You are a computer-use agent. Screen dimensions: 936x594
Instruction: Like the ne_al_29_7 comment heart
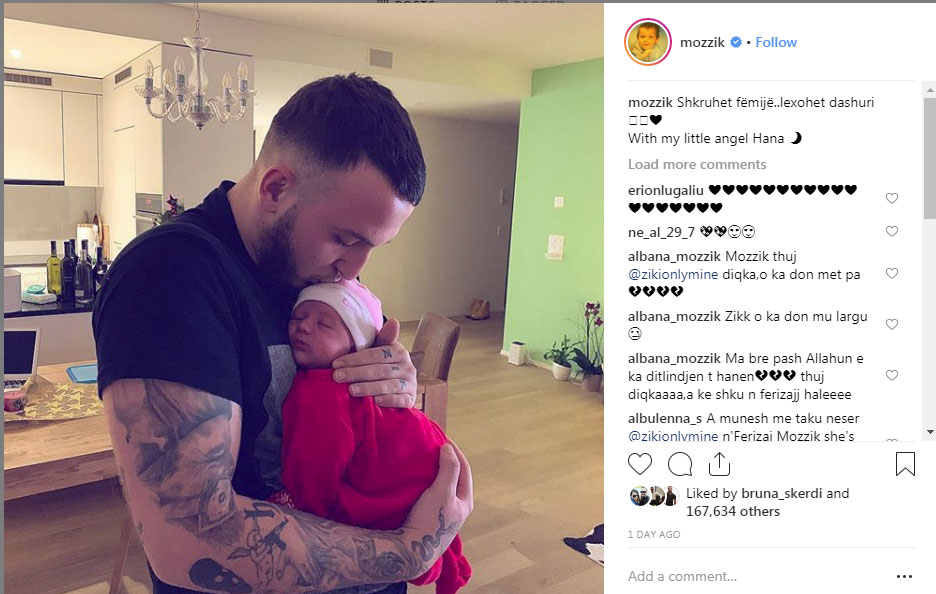tap(892, 231)
